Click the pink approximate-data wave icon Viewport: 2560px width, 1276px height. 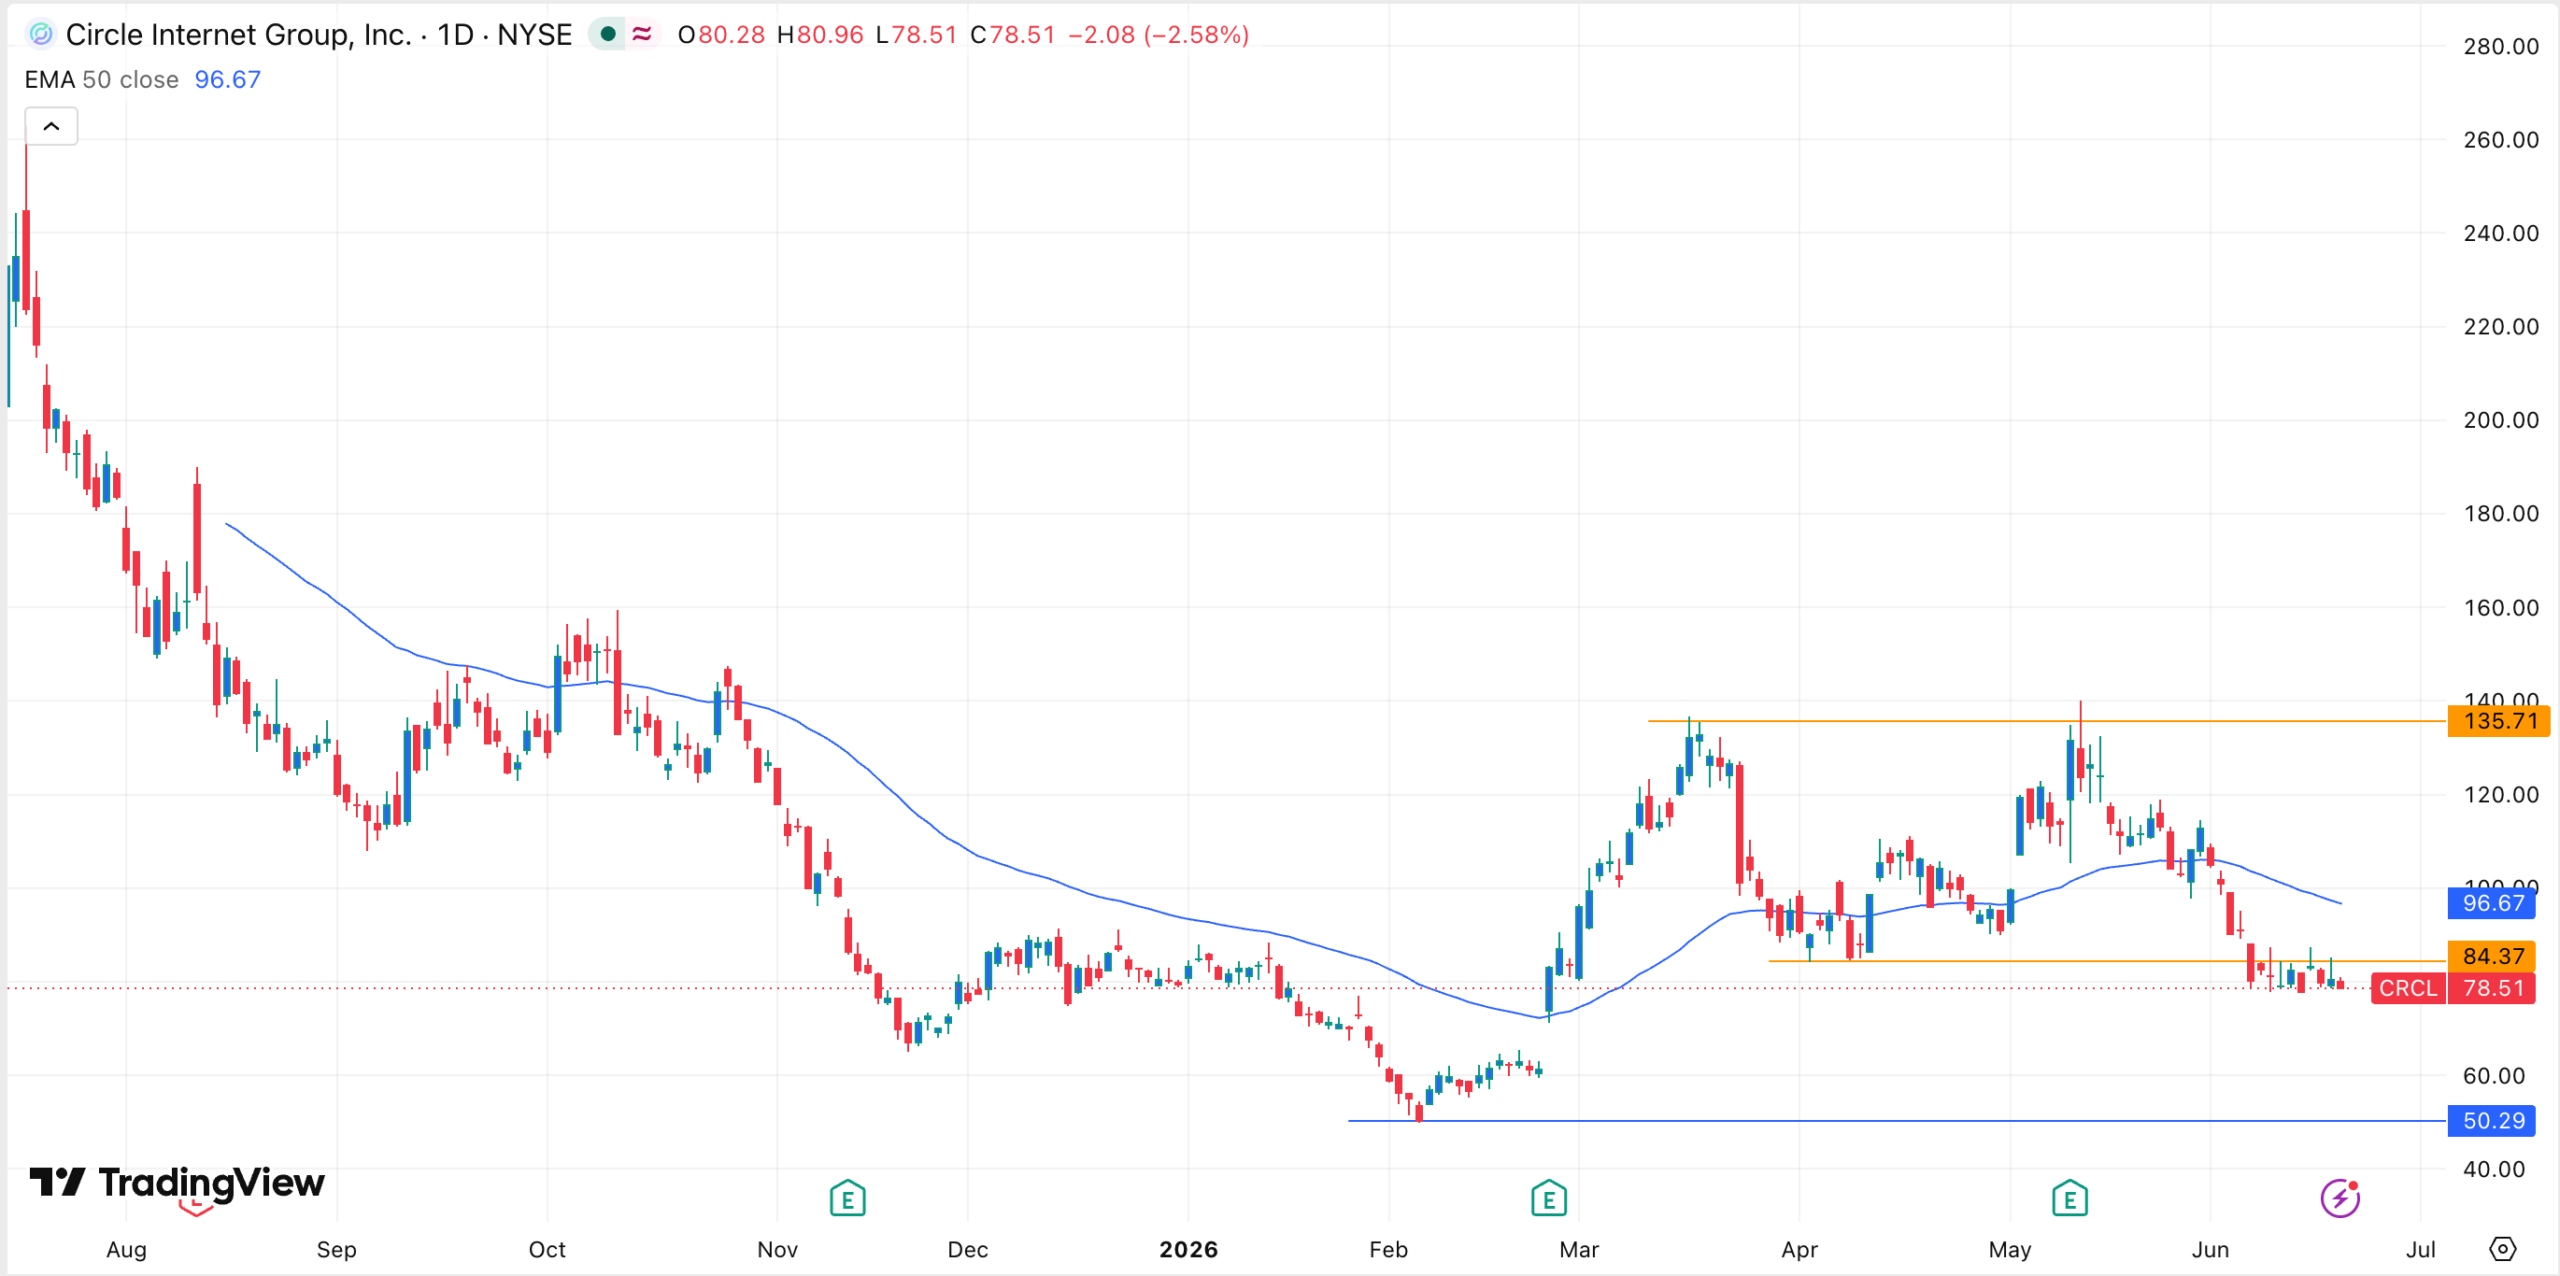click(642, 34)
